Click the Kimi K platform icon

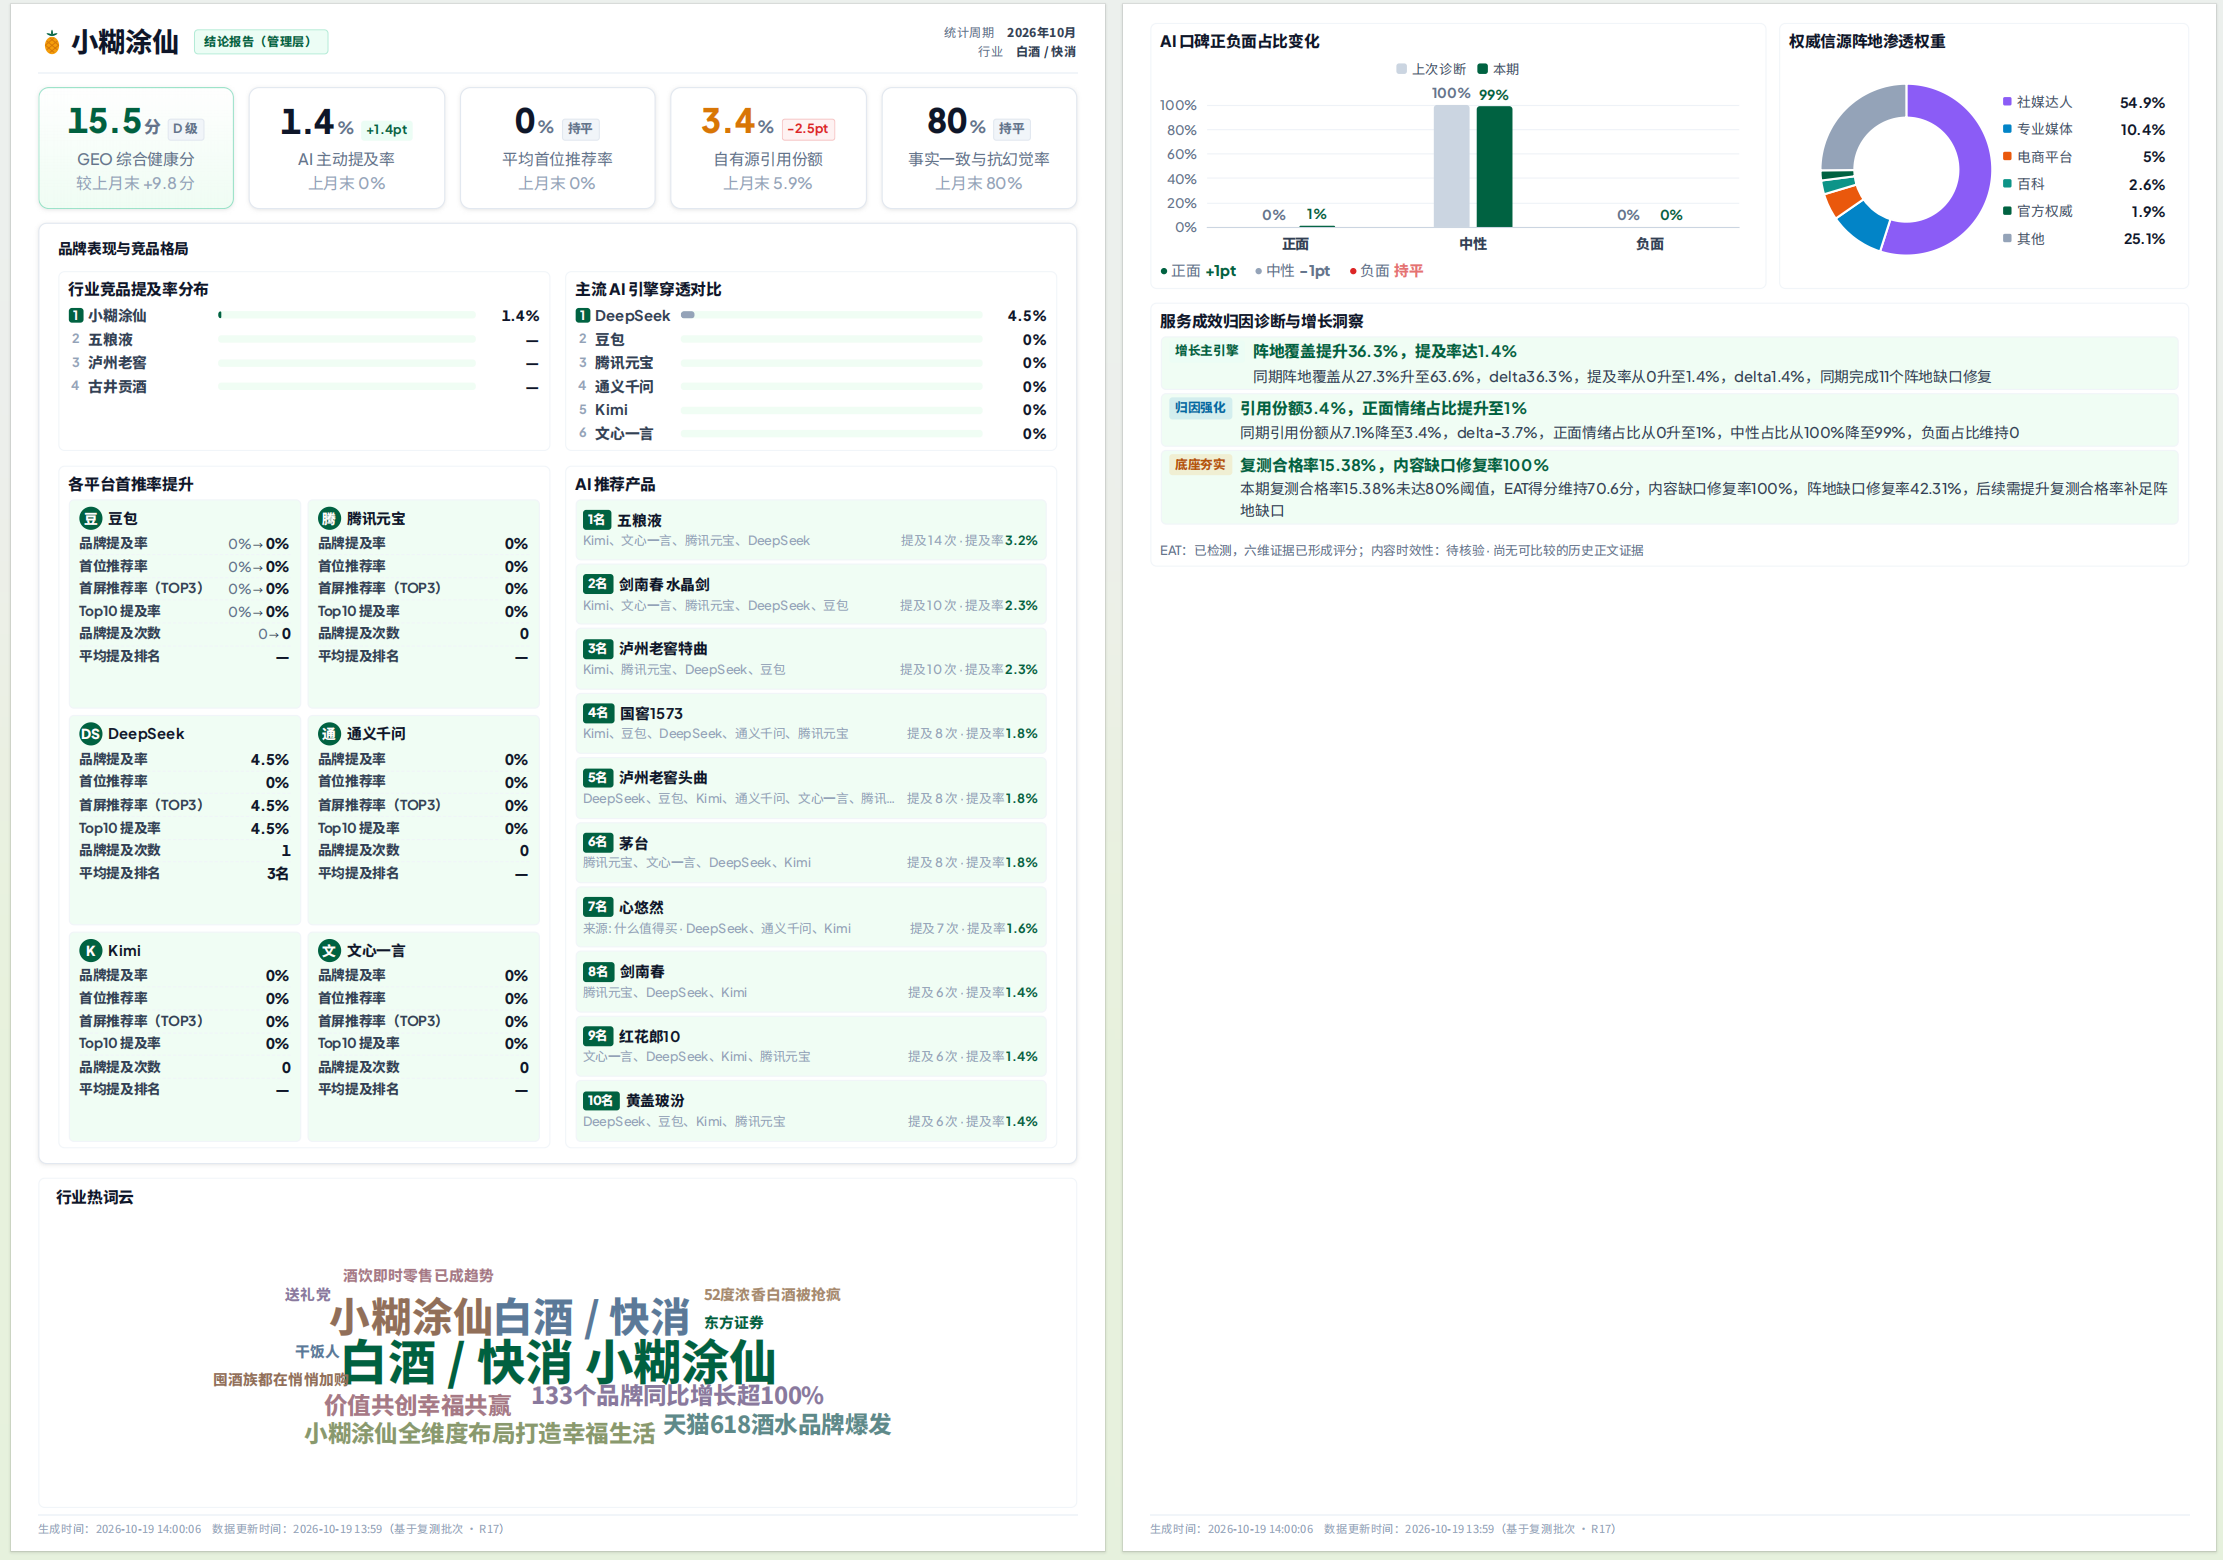point(90,950)
